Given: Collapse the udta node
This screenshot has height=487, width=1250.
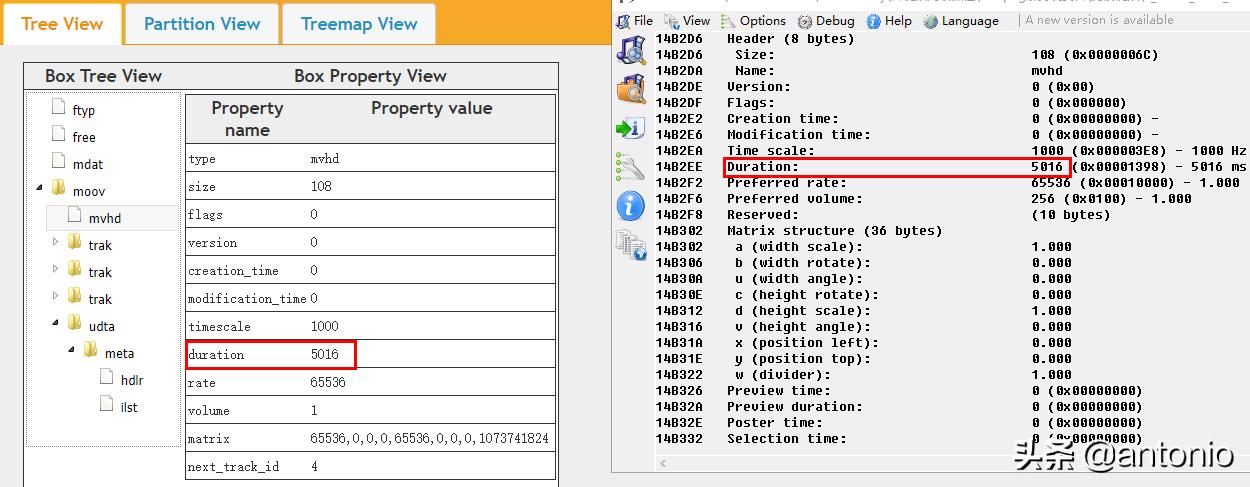Looking at the screenshot, I should coord(56,323).
